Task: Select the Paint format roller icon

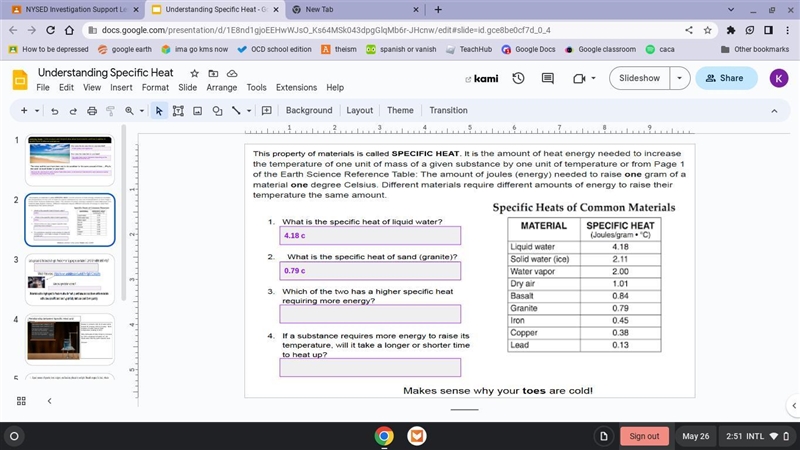Action: click(x=110, y=111)
